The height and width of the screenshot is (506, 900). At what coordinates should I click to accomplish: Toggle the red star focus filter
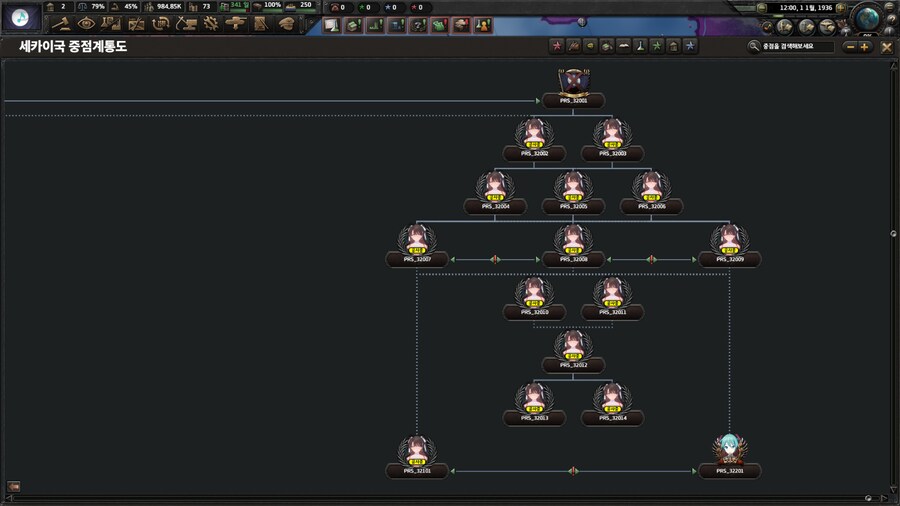point(557,46)
